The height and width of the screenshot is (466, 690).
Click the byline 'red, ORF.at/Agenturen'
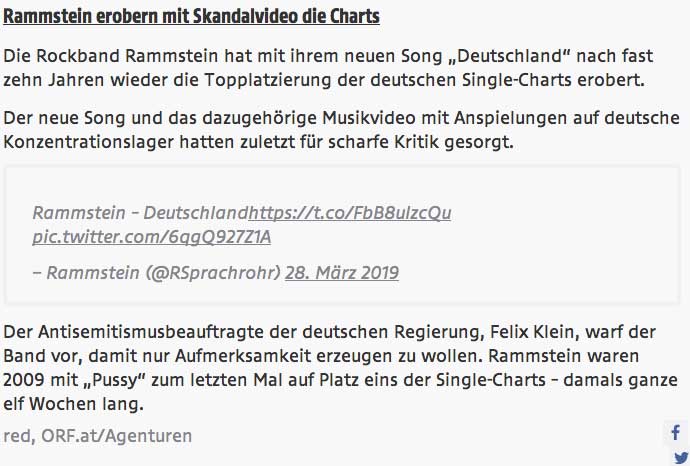pyautogui.click(x=98, y=435)
